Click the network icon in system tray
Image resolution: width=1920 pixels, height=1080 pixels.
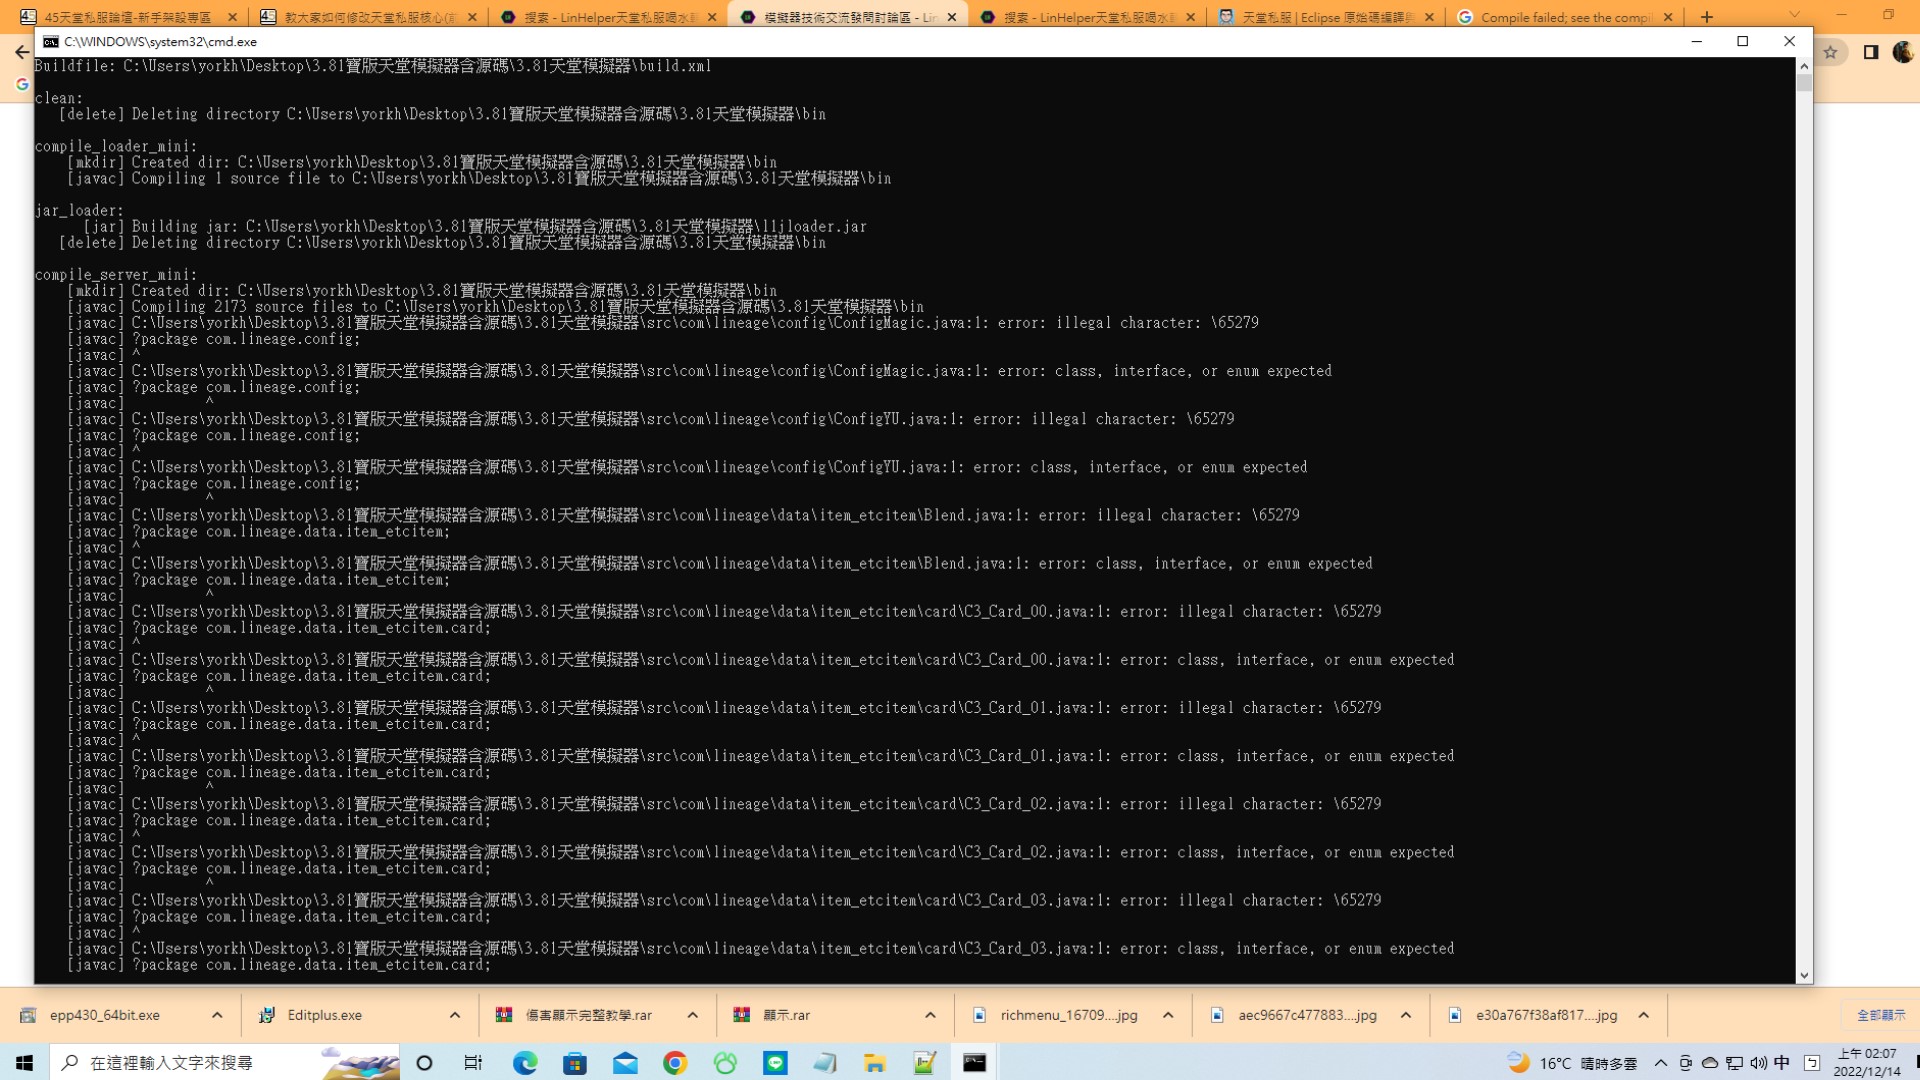tap(1734, 1063)
